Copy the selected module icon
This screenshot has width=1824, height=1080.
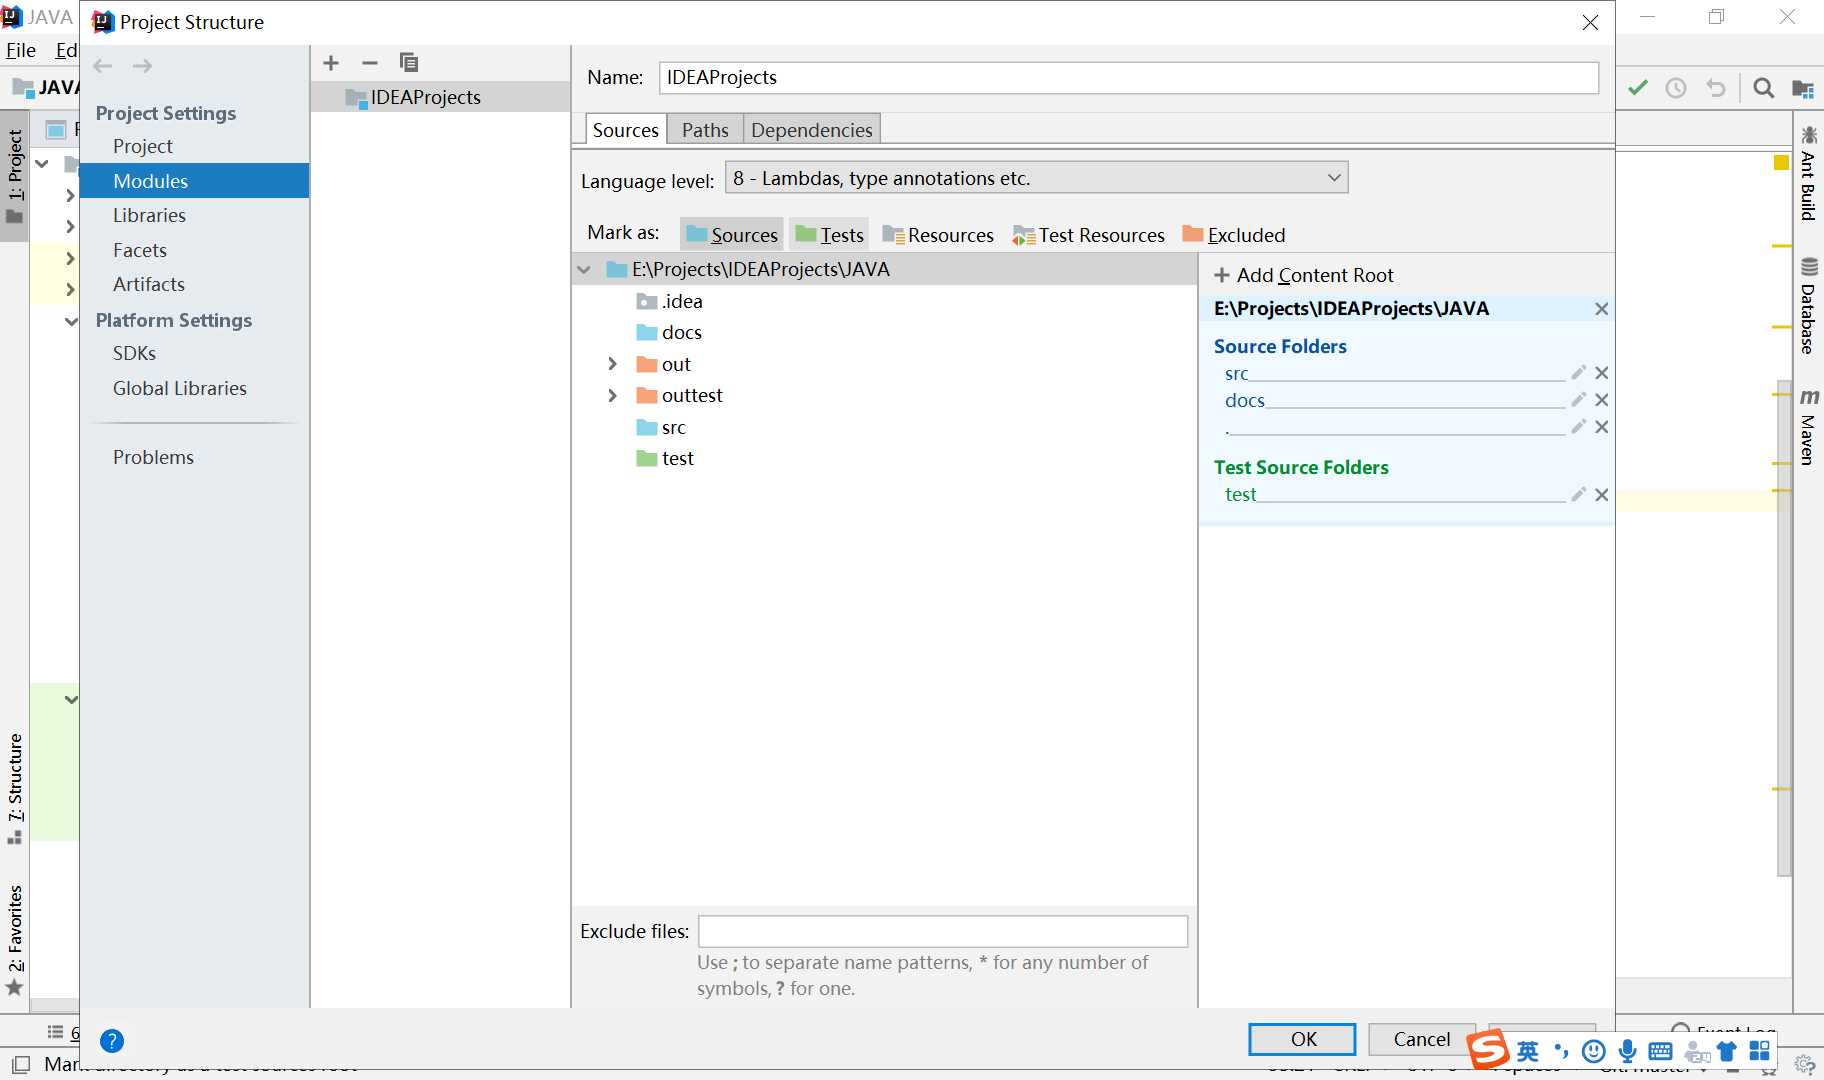click(x=408, y=63)
